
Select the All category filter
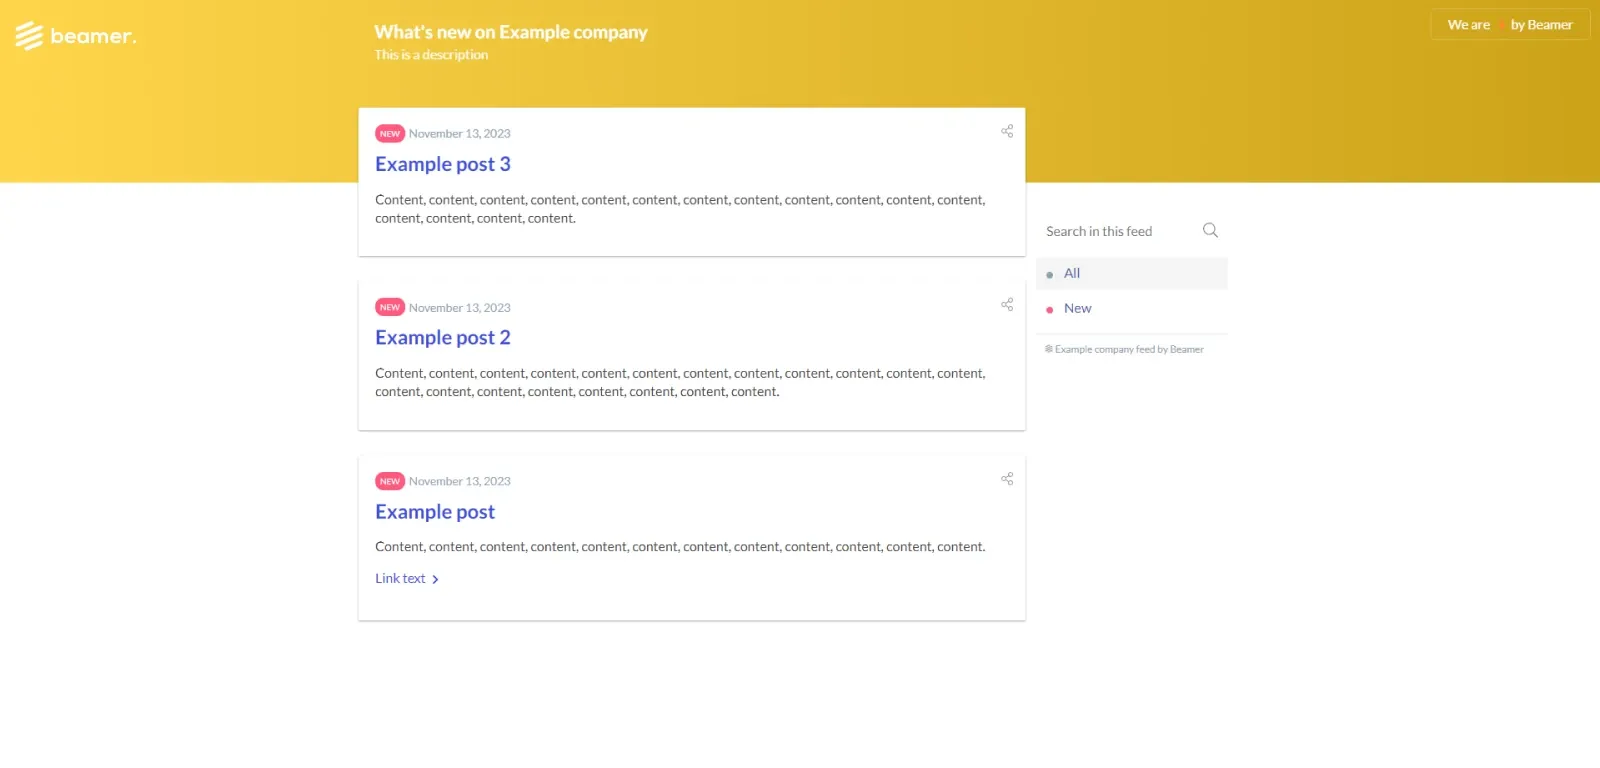pyautogui.click(x=1132, y=273)
